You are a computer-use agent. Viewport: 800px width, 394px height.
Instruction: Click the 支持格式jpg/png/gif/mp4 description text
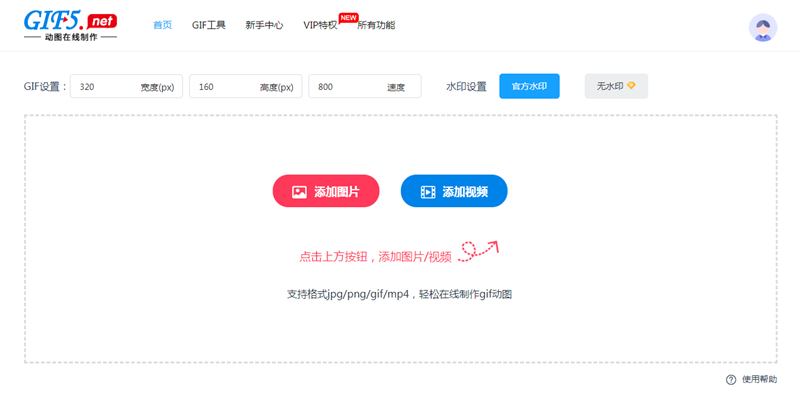(x=399, y=294)
